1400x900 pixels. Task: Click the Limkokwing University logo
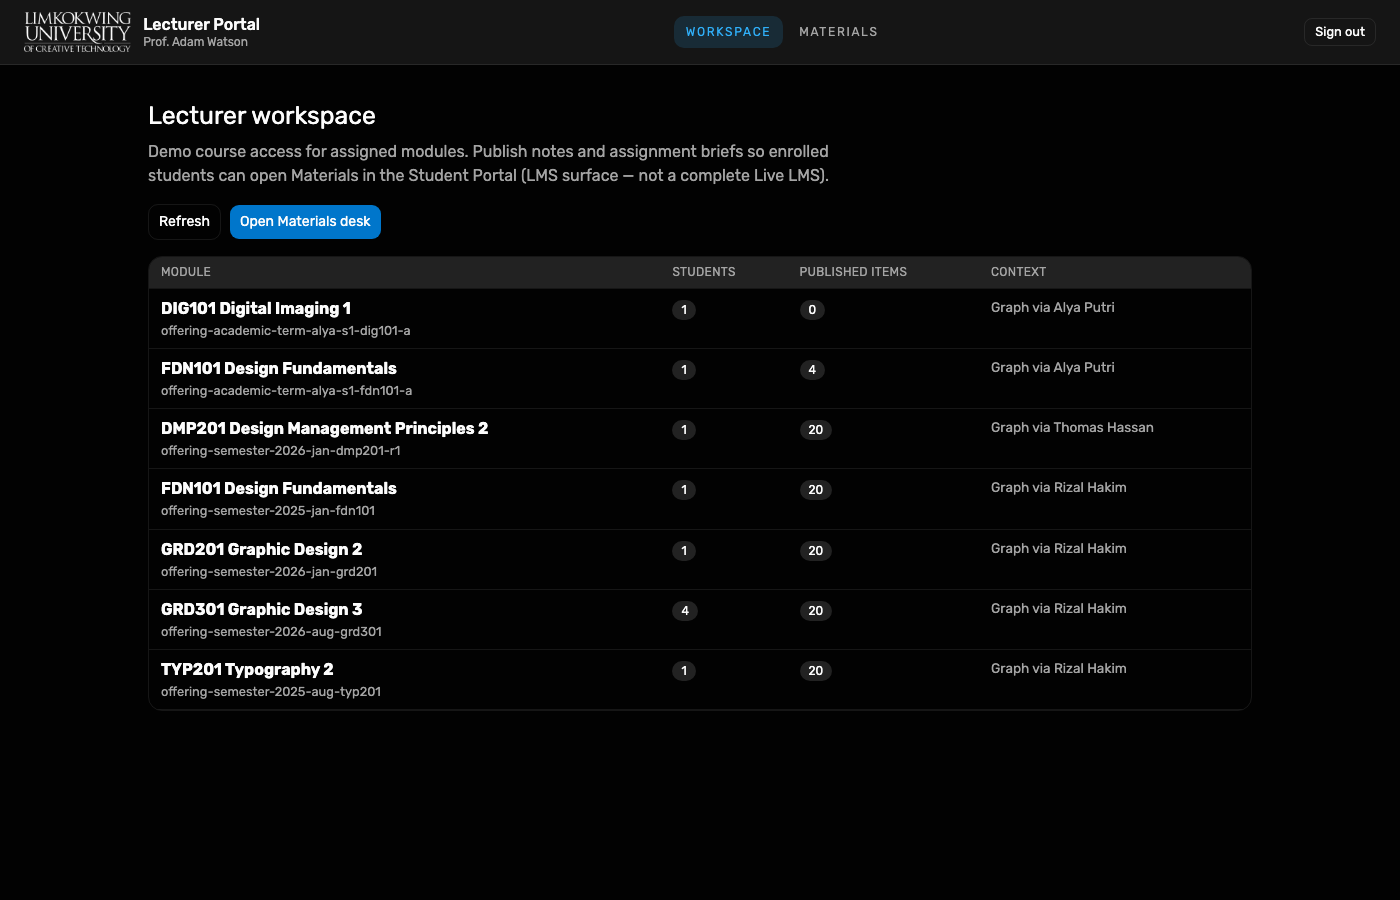[x=77, y=32]
